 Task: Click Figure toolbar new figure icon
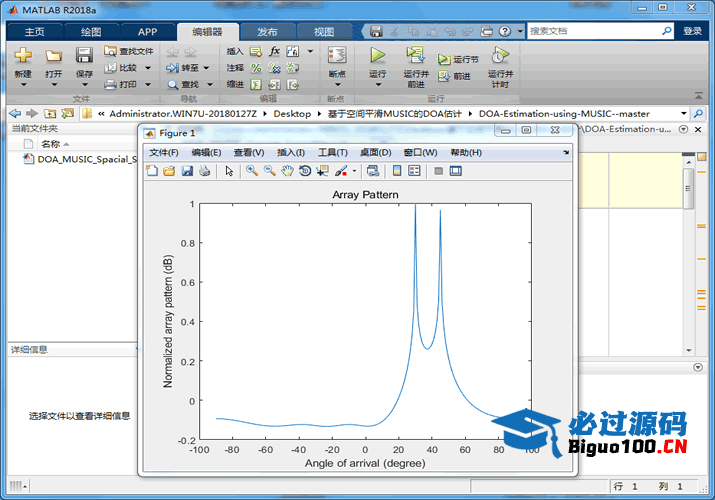(x=152, y=171)
